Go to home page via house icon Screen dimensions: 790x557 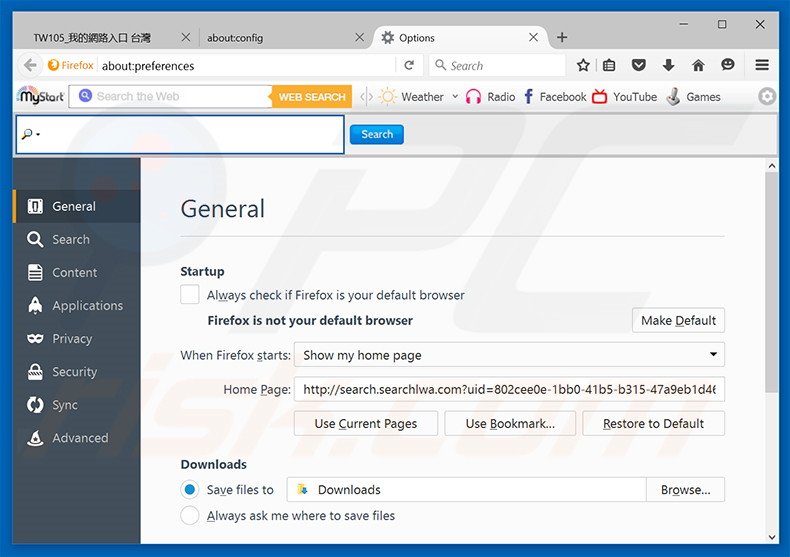698,65
